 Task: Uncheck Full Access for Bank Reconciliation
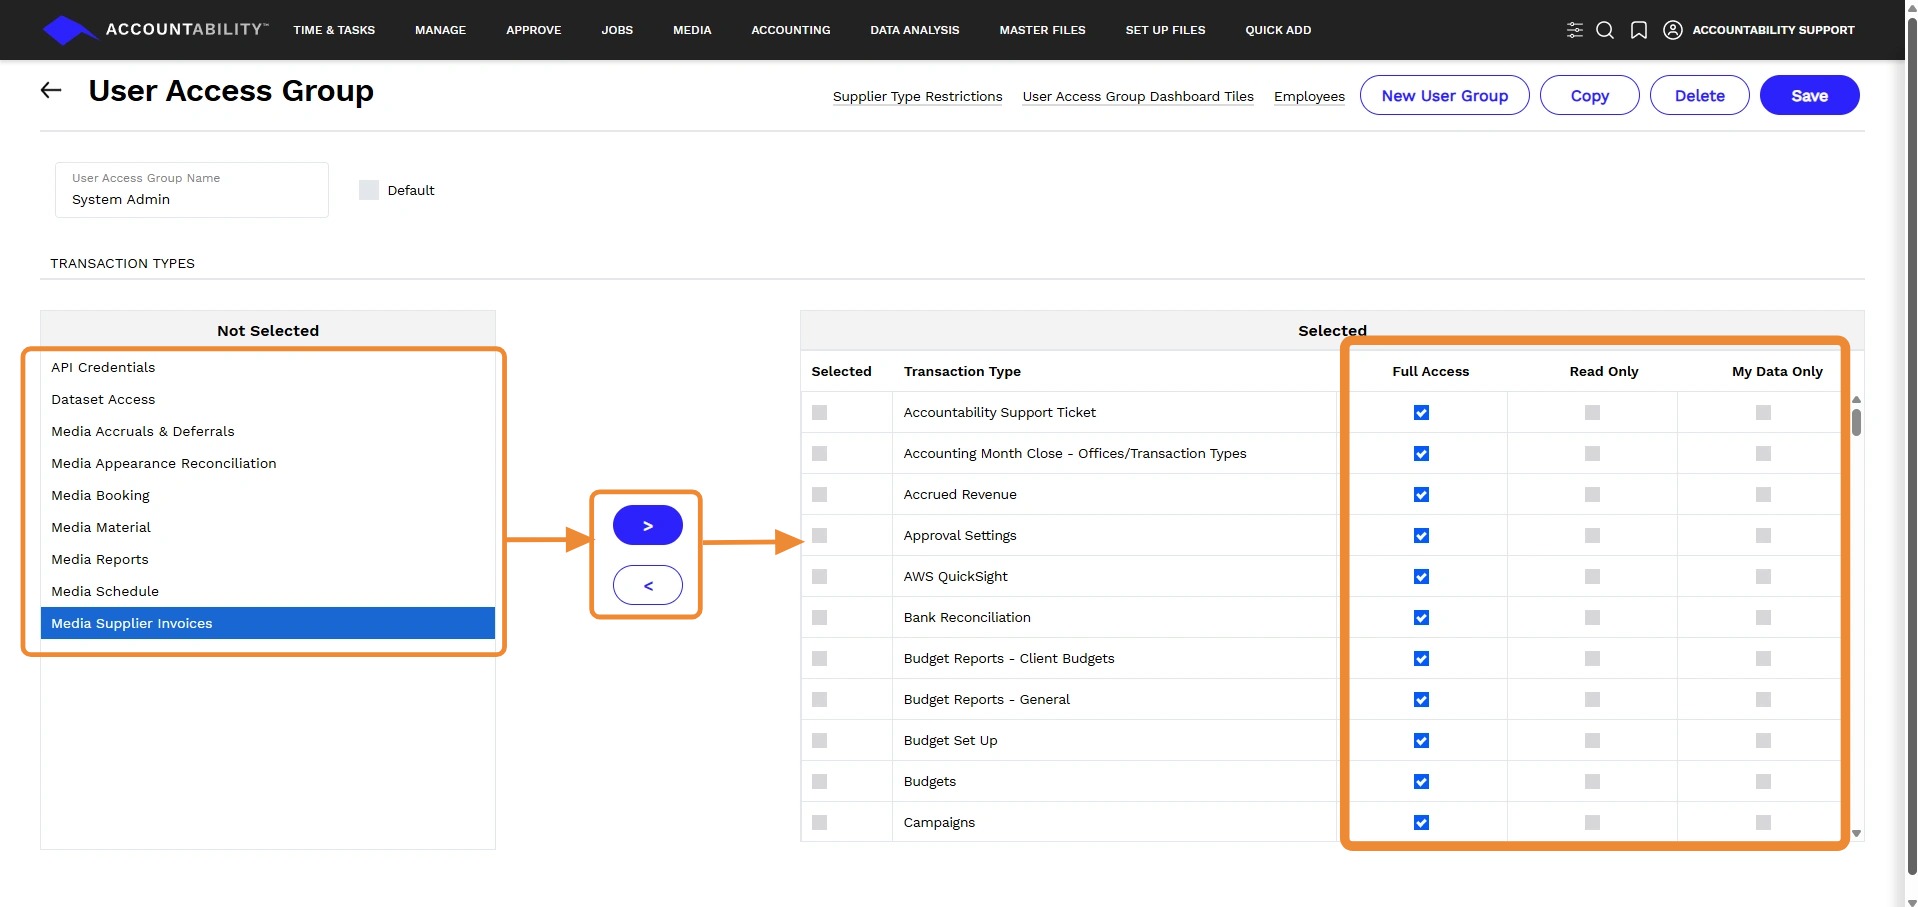pos(1421,618)
